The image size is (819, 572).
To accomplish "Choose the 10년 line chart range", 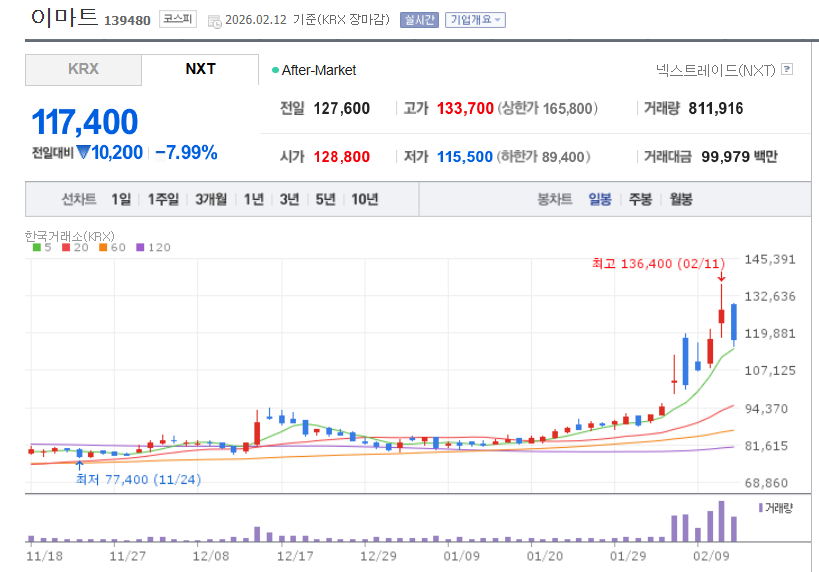I will pos(364,199).
